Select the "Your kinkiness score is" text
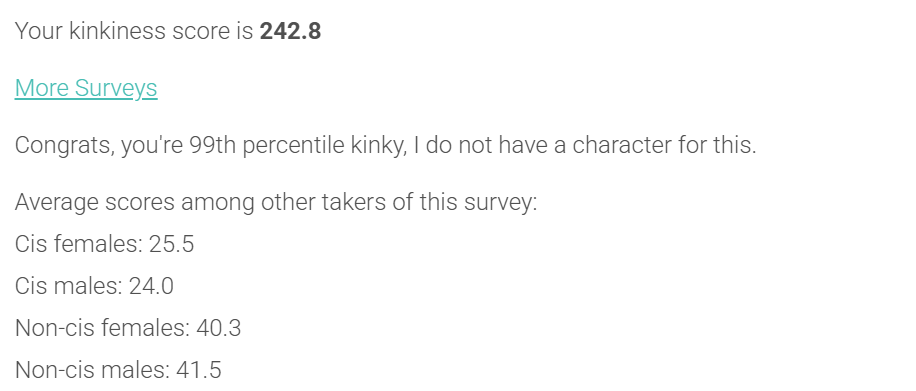Screen dimensions: 916x391 tap(134, 31)
